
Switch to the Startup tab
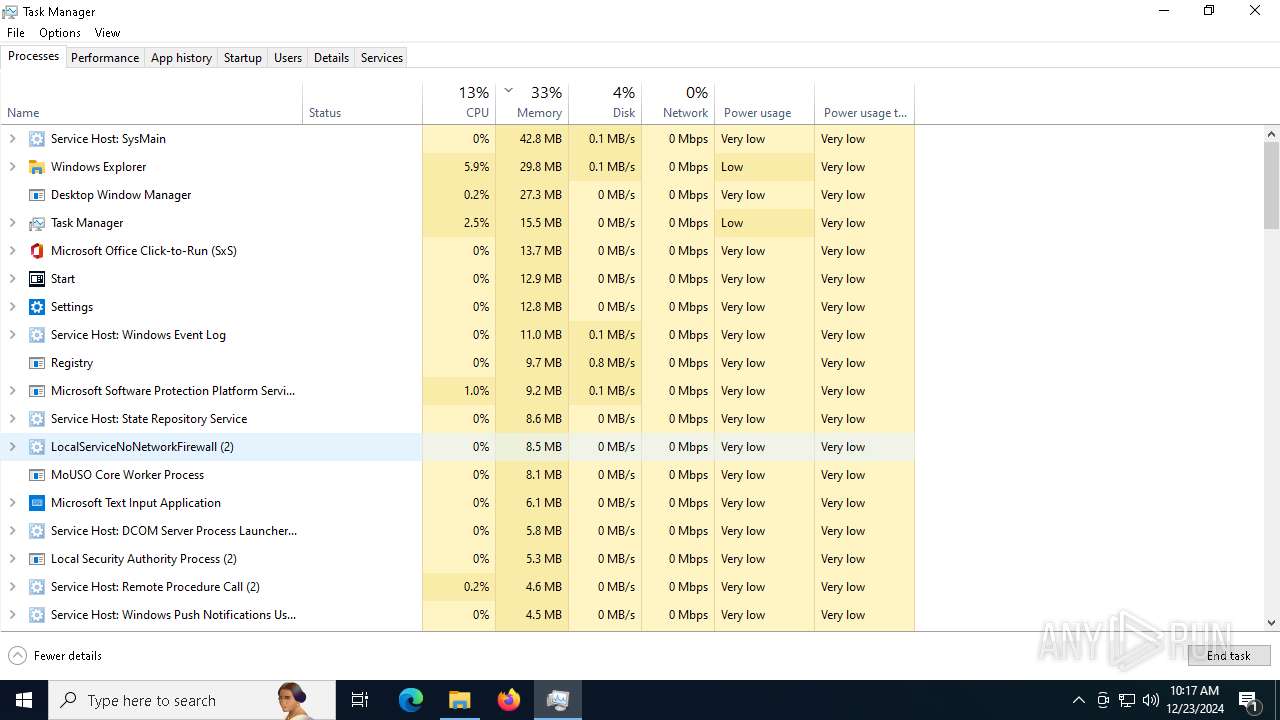click(242, 58)
